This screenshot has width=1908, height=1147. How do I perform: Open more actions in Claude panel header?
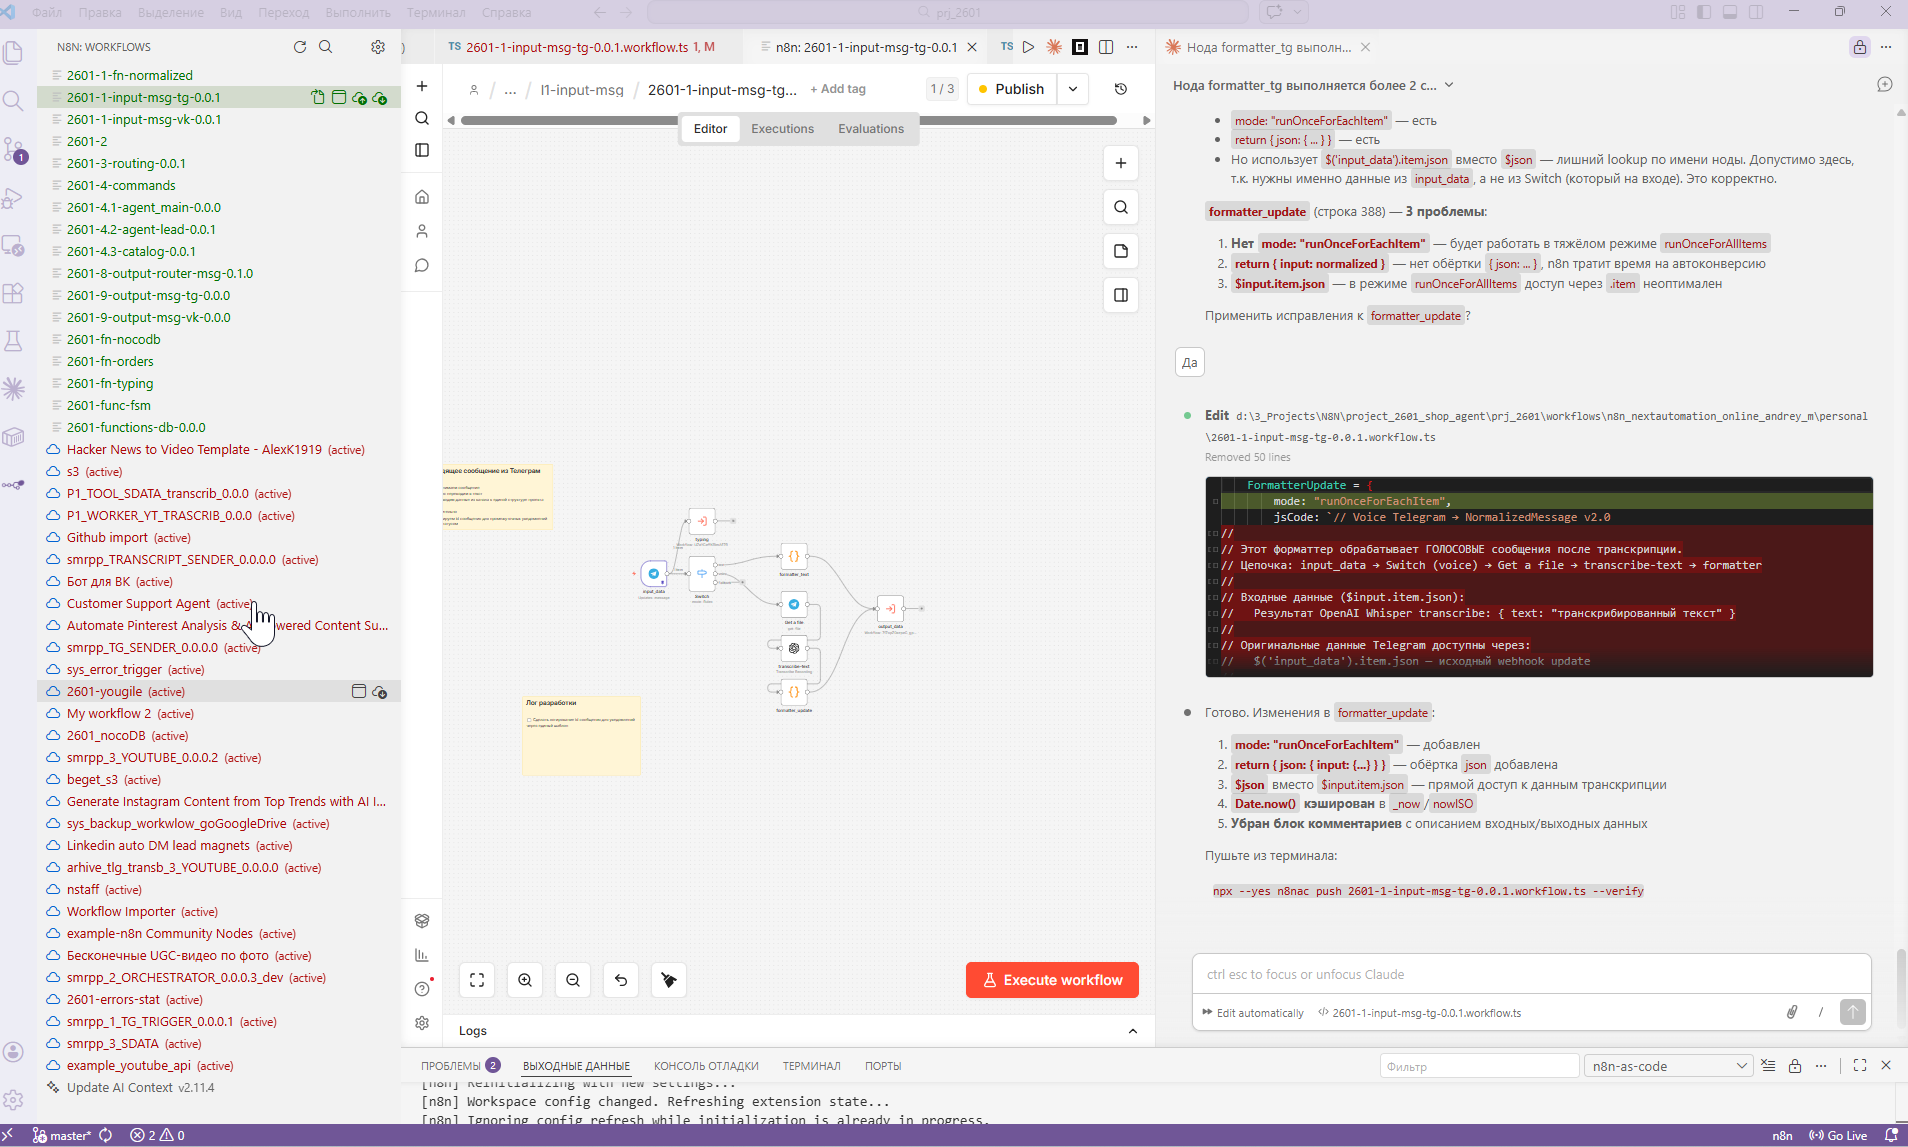(1886, 47)
